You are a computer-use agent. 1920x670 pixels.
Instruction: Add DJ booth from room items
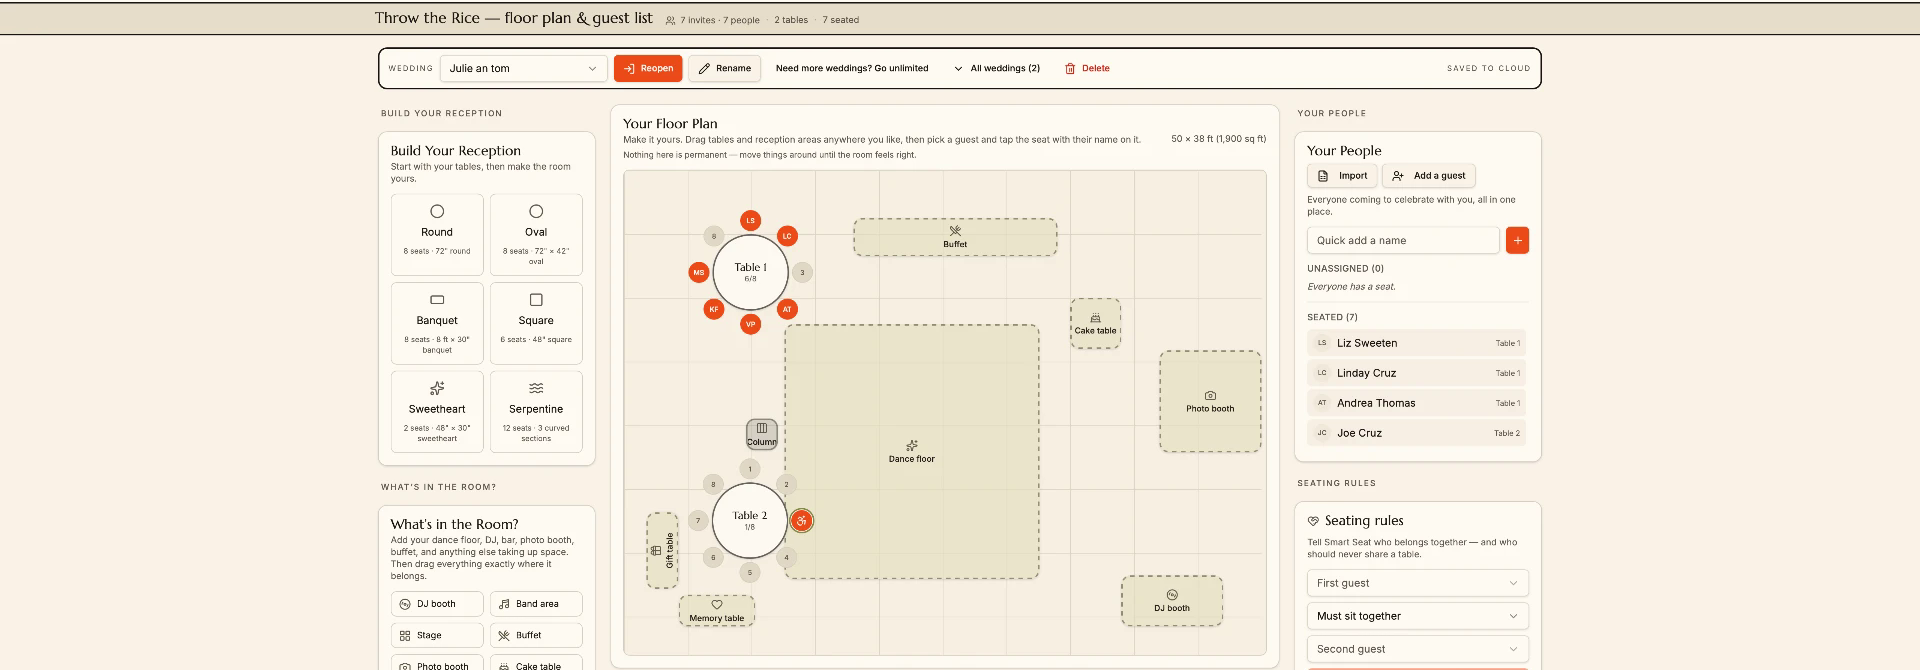[437, 604]
